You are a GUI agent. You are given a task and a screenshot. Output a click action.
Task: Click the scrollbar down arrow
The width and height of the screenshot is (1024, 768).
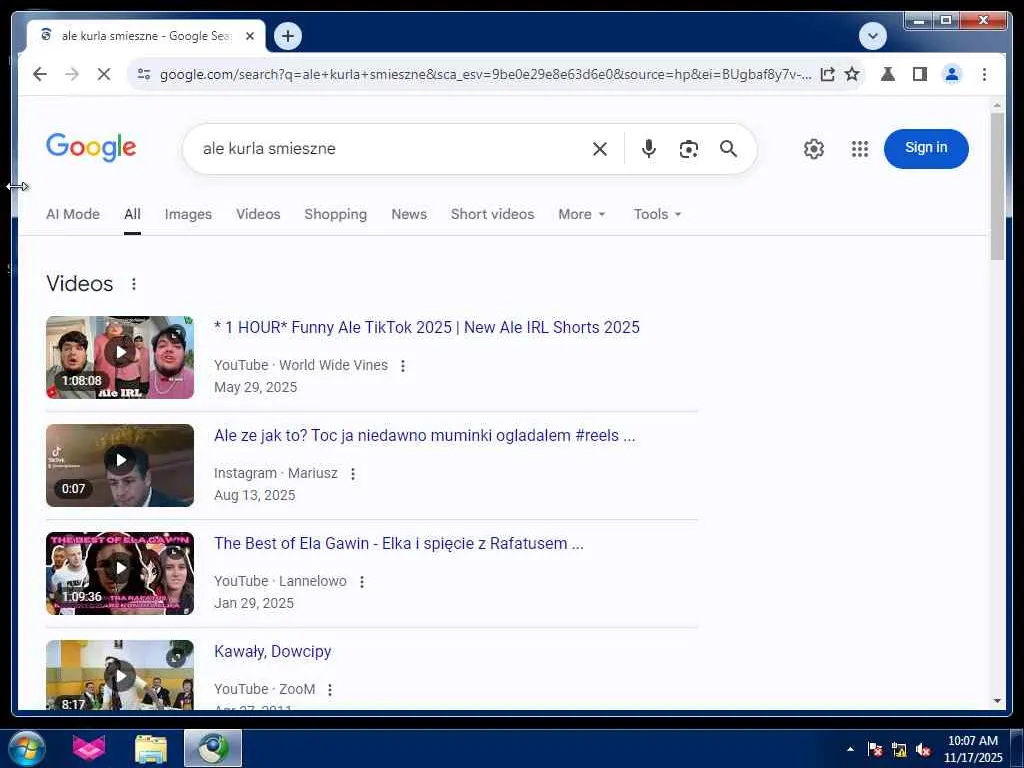pos(997,701)
